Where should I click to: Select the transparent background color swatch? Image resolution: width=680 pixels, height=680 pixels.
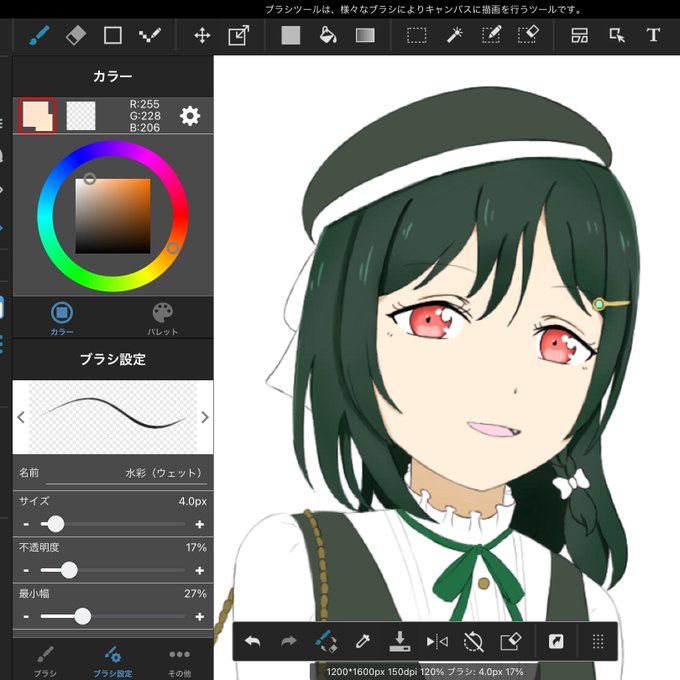(81, 116)
